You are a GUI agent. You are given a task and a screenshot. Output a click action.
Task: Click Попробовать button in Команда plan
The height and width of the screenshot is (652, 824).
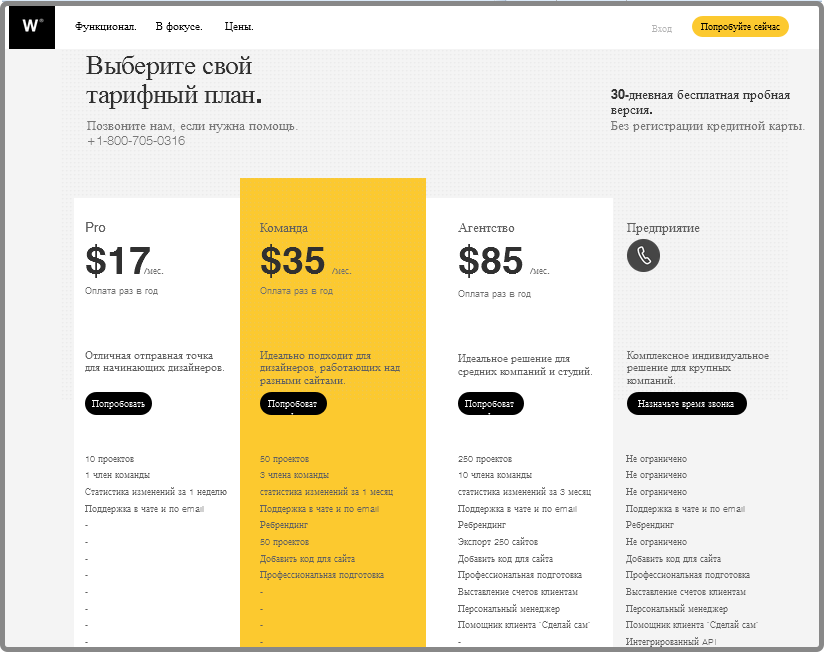point(293,404)
